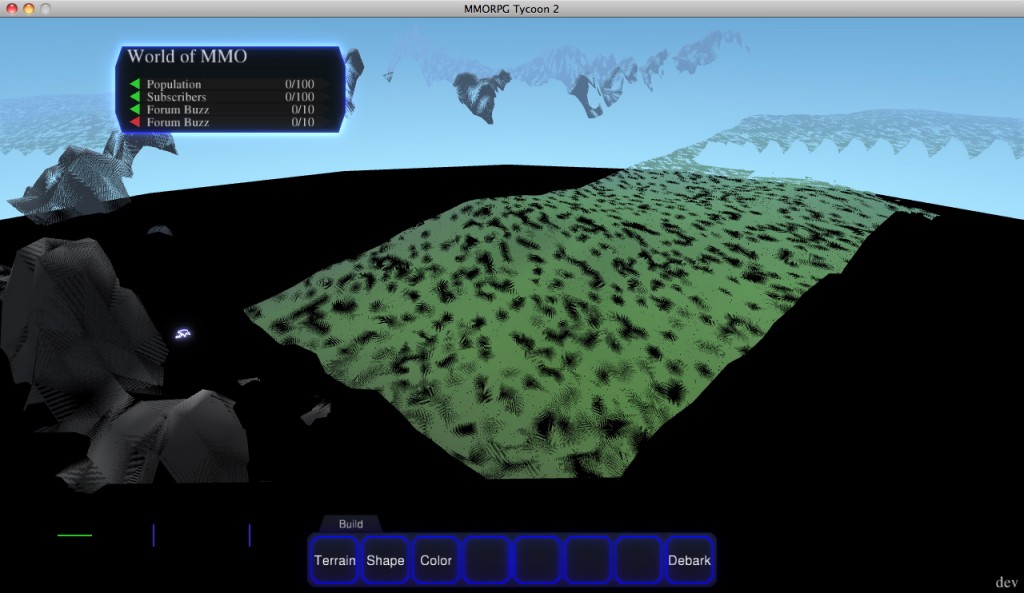Click the MMORPG Tycoon 2 window title
The image size is (1024, 593).
511,9
